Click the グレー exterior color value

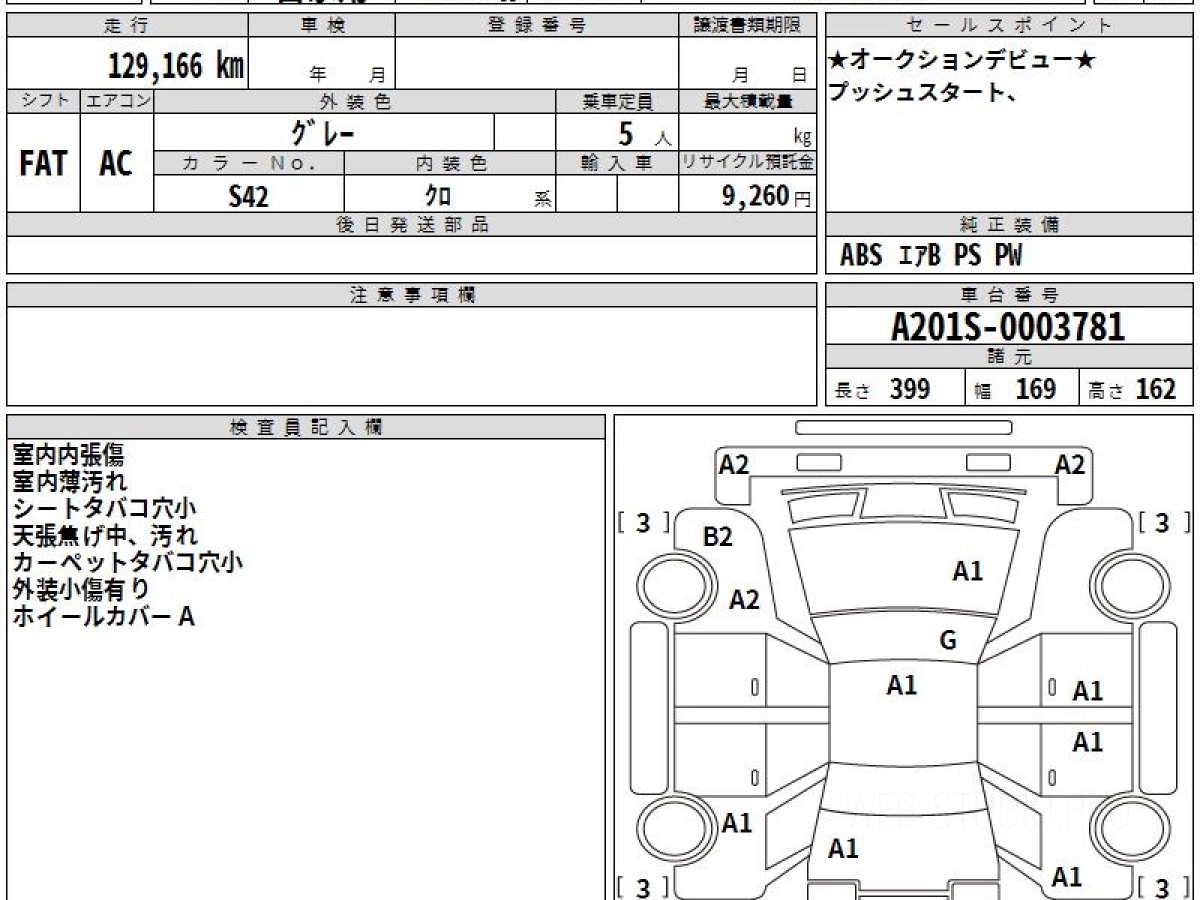click(323, 132)
